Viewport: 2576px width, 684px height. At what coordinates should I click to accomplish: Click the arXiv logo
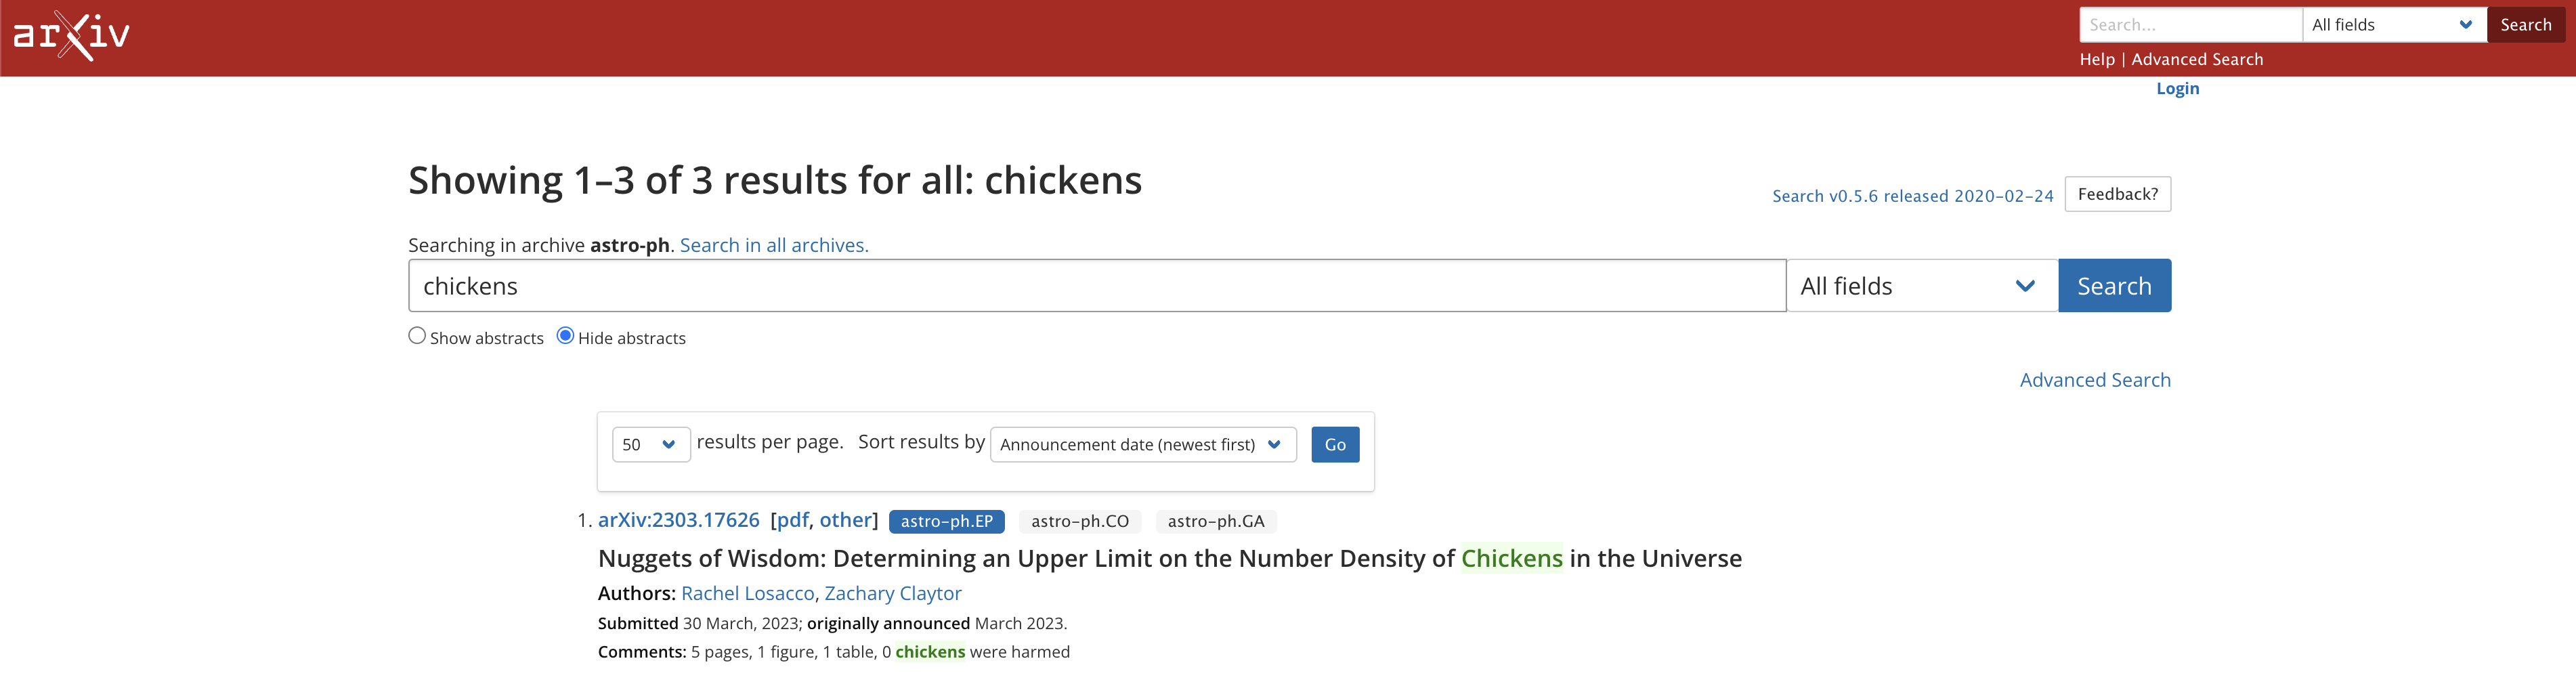[x=70, y=35]
